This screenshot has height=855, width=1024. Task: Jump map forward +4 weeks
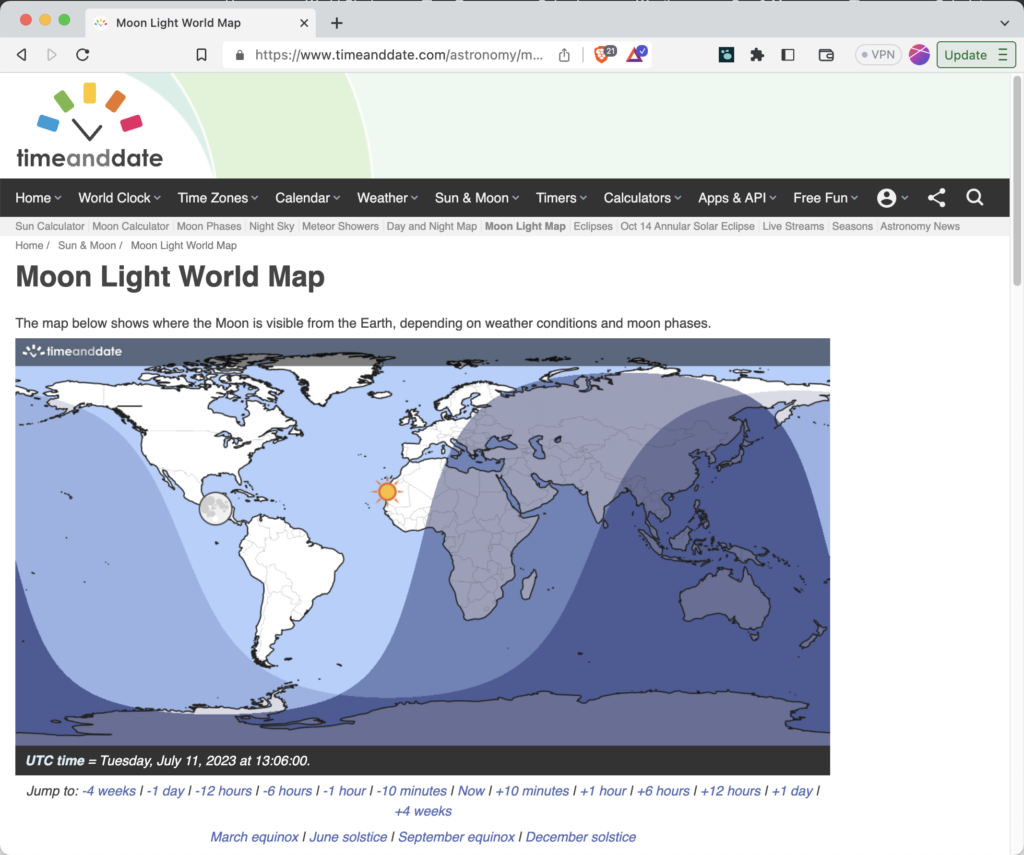[x=423, y=811]
